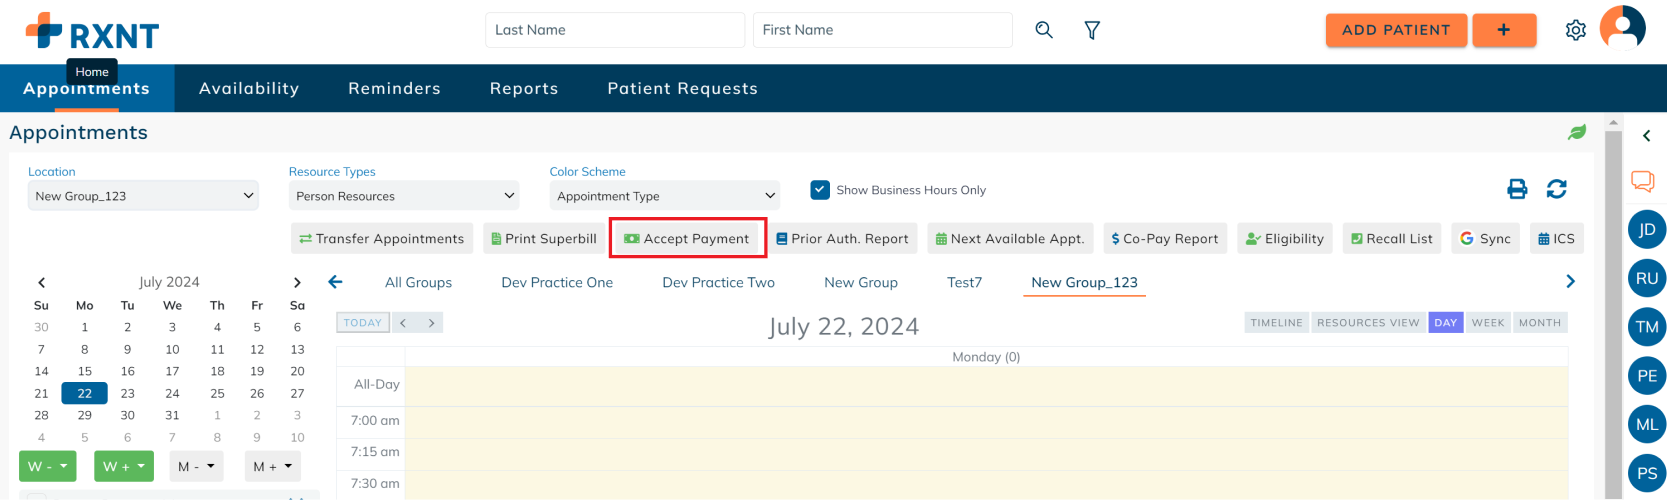Refresh the appointments calendar

[x=1556, y=189]
